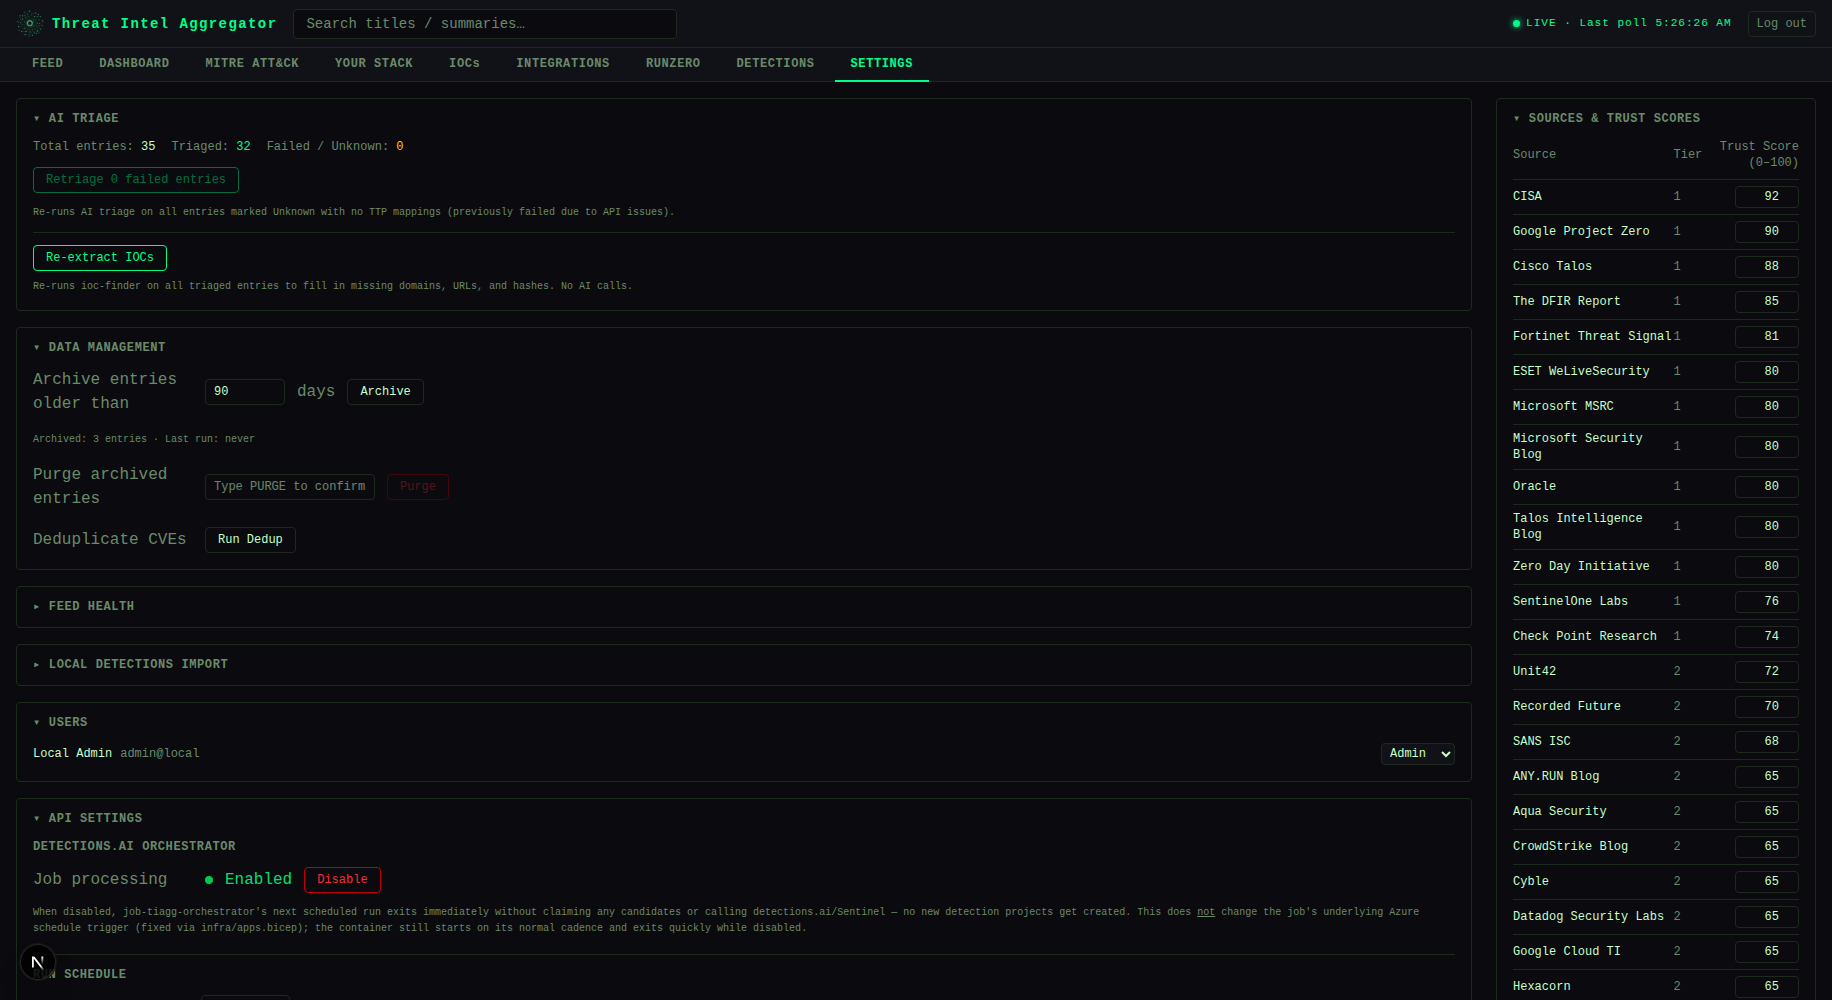
Task: Open the Next.js dev tools badge
Action: coord(38,963)
